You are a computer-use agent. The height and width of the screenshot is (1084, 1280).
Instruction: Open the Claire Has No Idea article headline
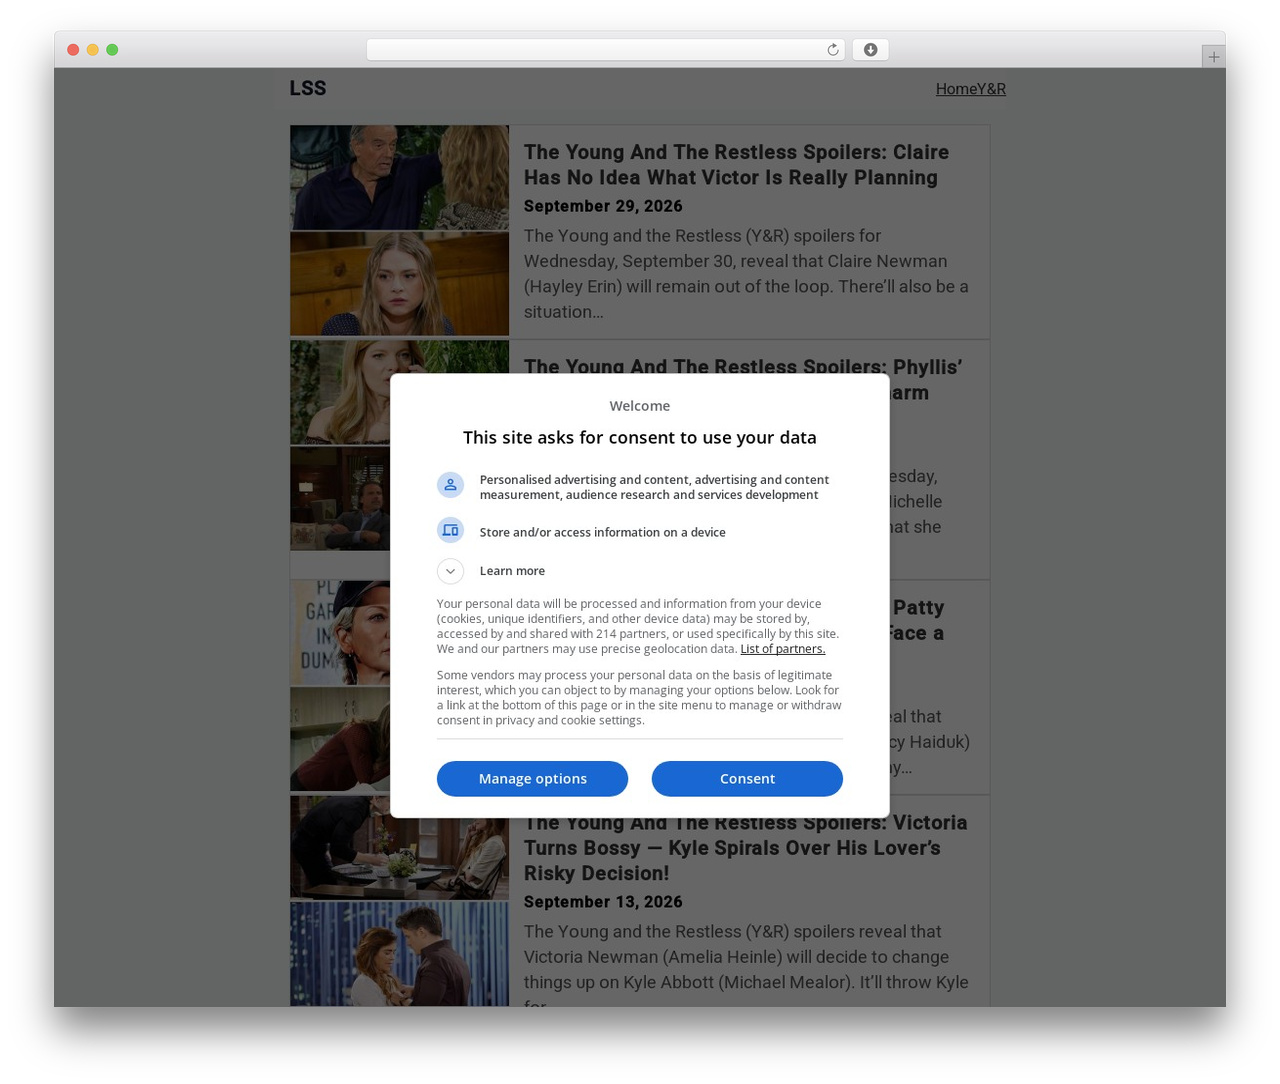[x=736, y=165]
